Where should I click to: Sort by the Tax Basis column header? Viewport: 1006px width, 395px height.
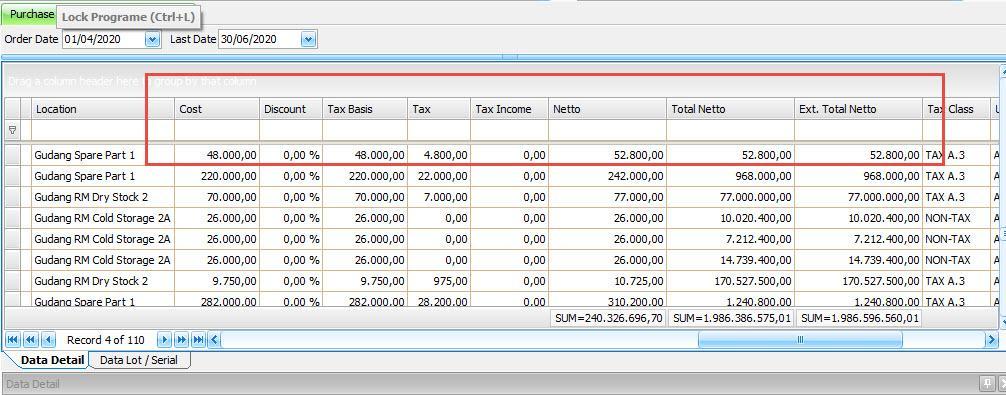(364, 109)
